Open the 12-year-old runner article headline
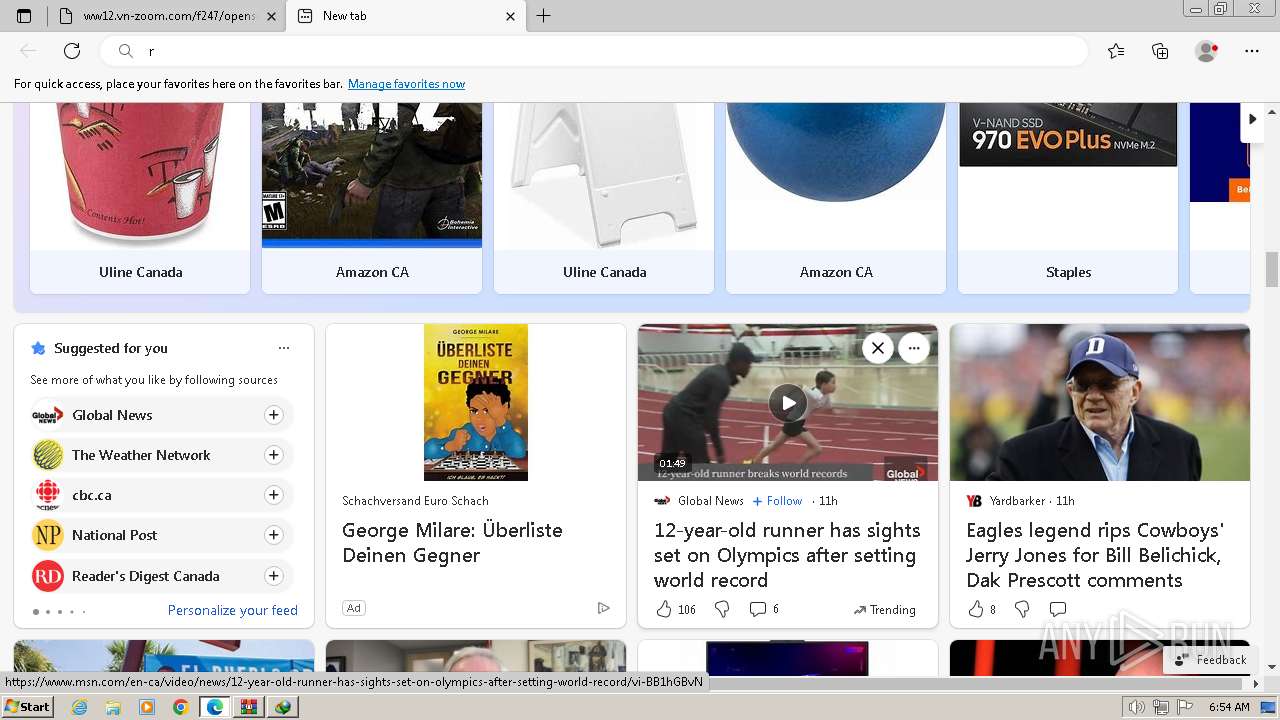This screenshot has width=1280, height=720. tap(787, 555)
